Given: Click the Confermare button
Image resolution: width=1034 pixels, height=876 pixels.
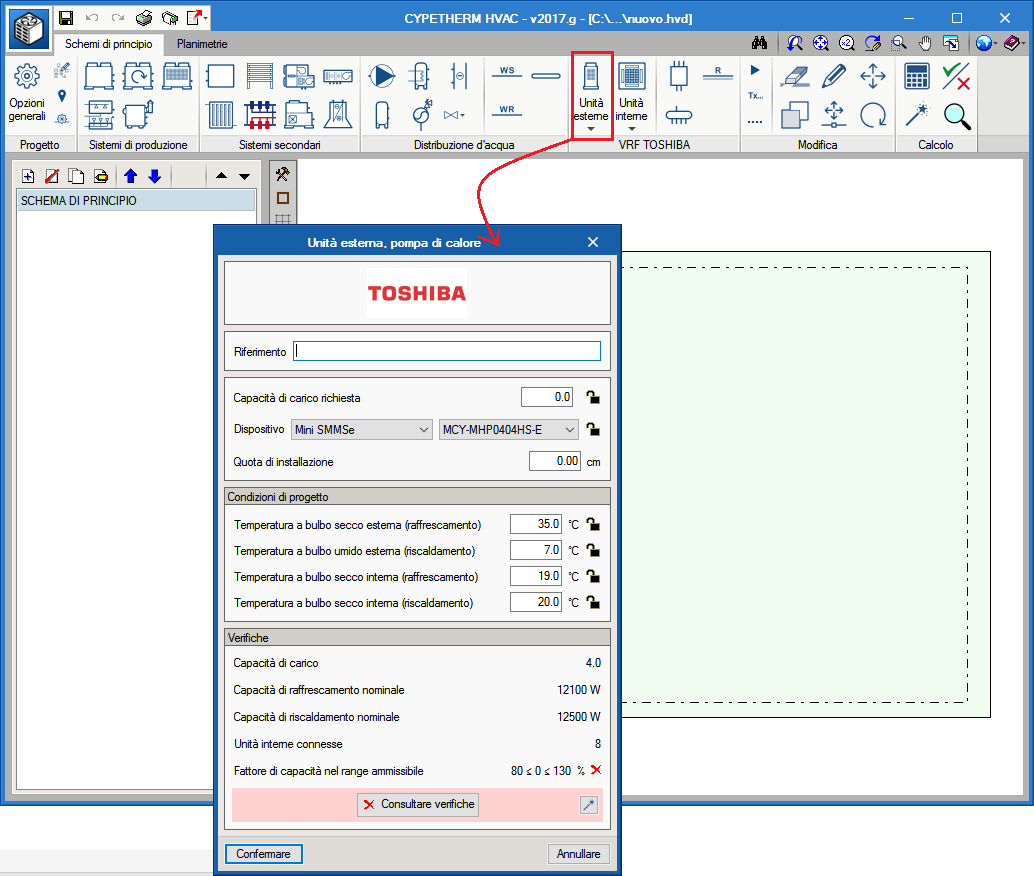Looking at the screenshot, I should 263,854.
